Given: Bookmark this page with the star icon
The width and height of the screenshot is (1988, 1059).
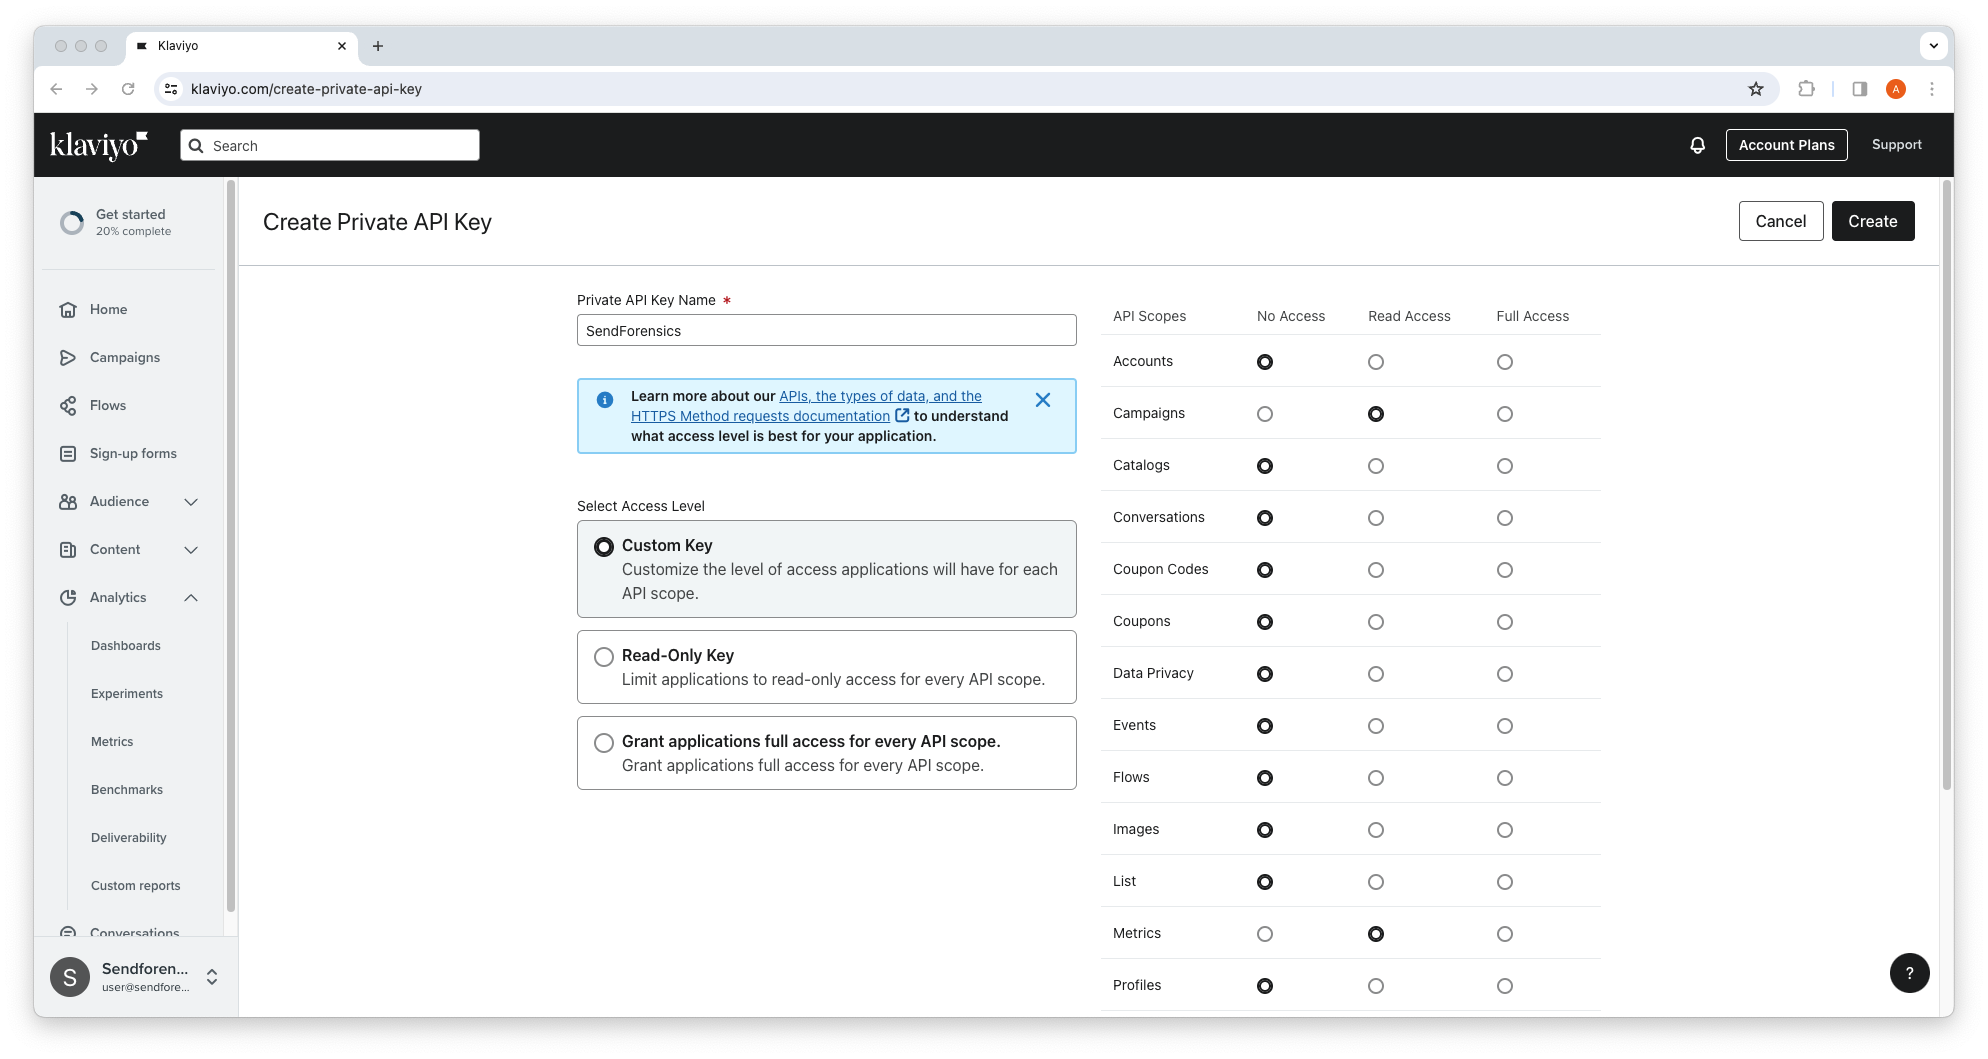Looking at the screenshot, I should 1756,89.
